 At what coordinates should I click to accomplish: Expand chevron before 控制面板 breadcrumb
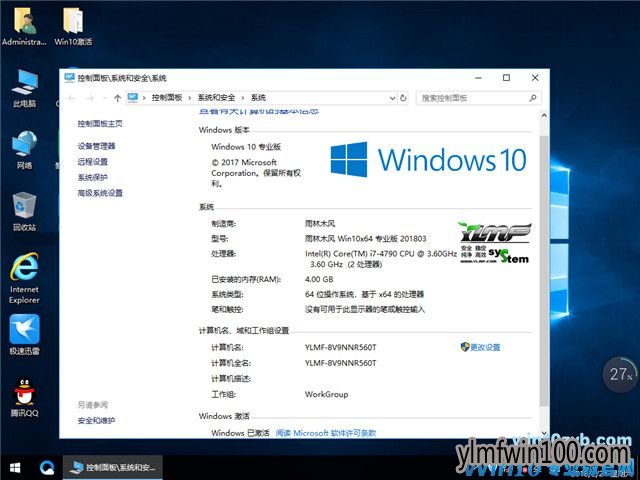point(144,98)
